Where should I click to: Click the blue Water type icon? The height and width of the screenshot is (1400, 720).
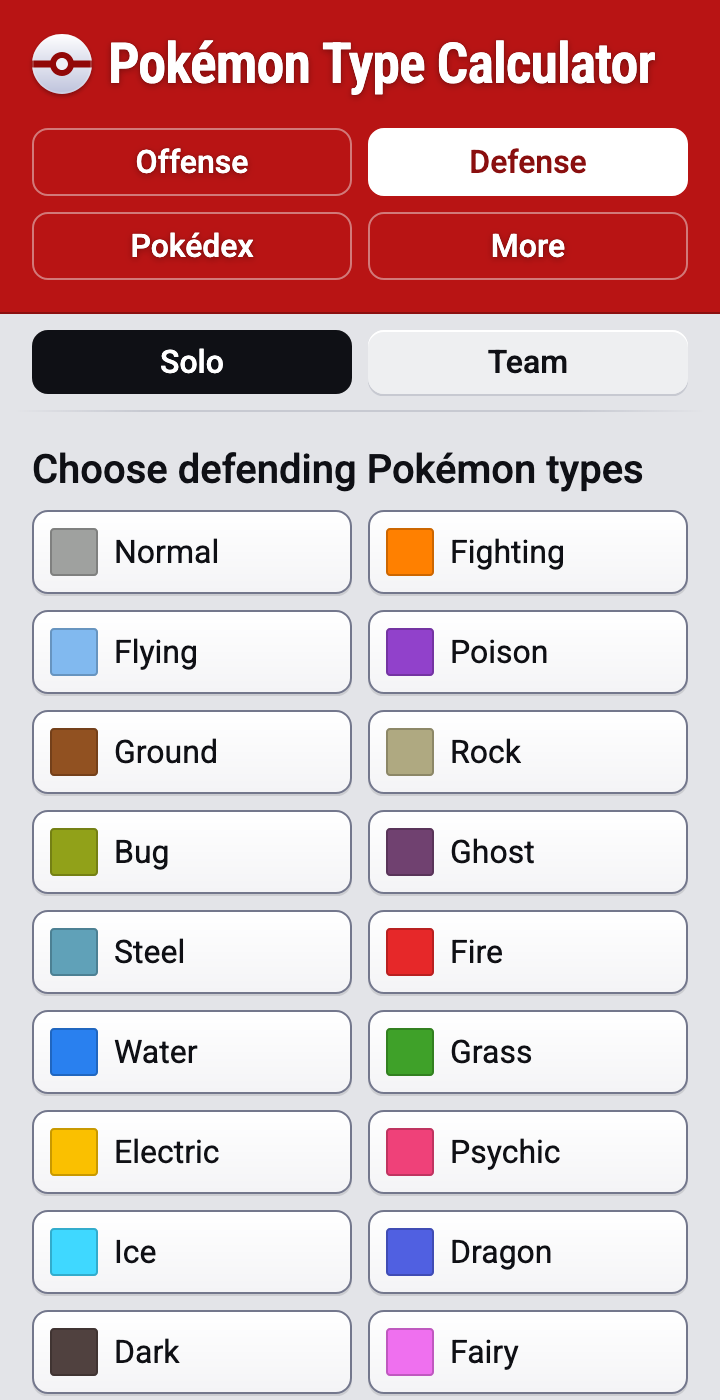pyautogui.click(x=74, y=1052)
